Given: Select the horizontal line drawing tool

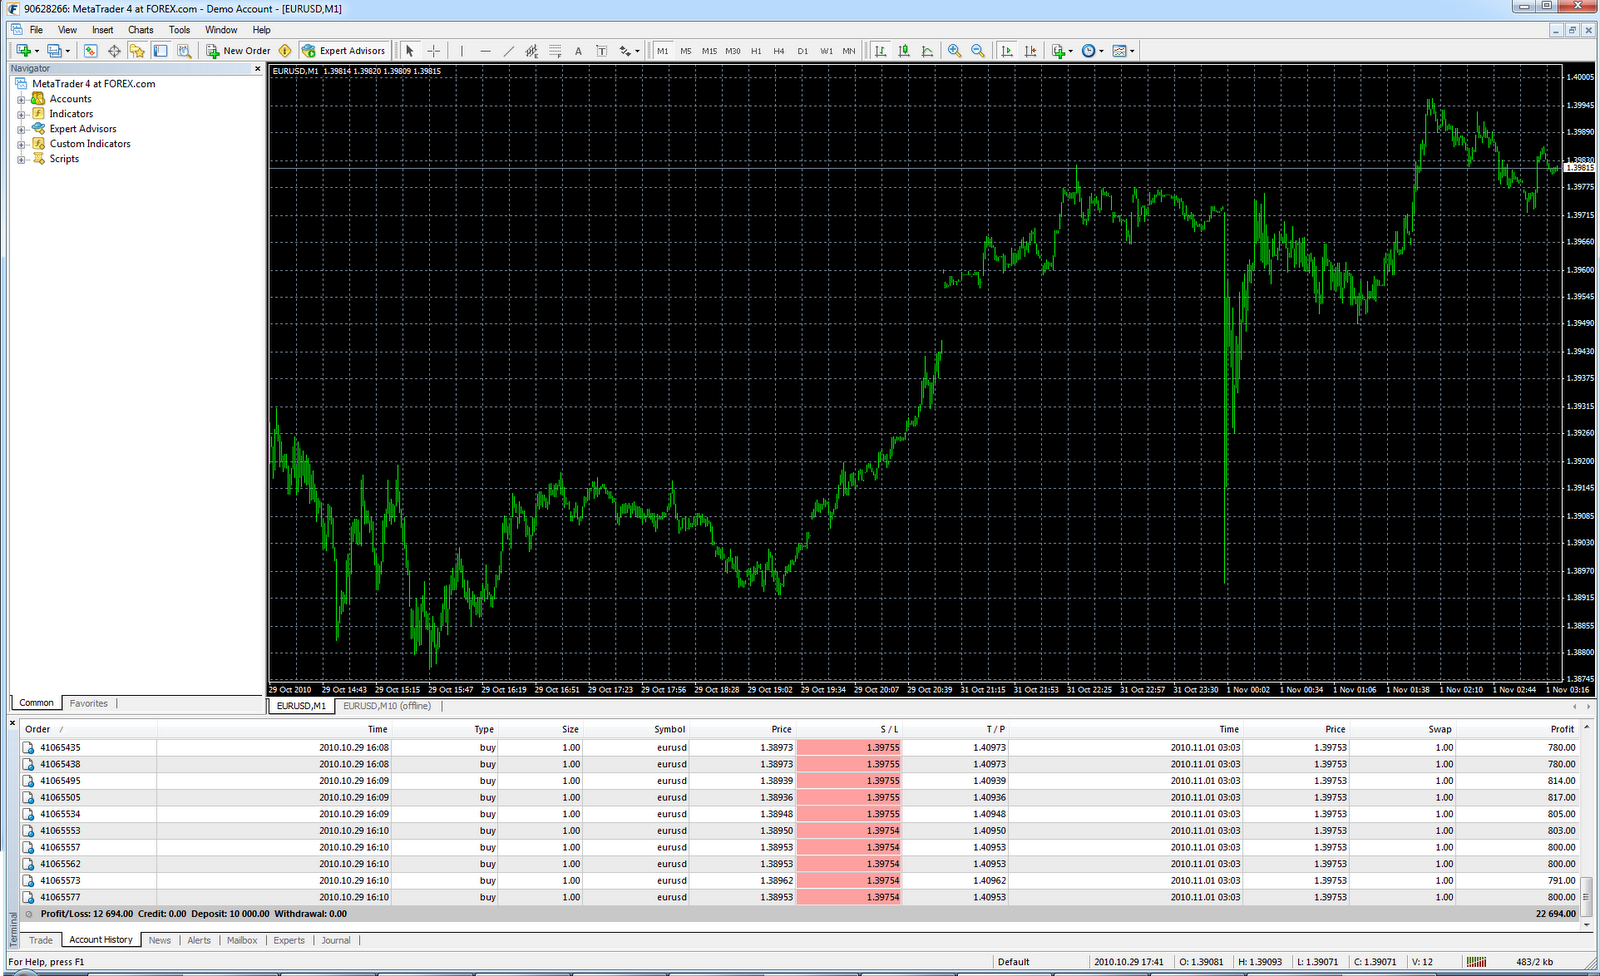Looking at the screenshot, I should pos(485,51).
